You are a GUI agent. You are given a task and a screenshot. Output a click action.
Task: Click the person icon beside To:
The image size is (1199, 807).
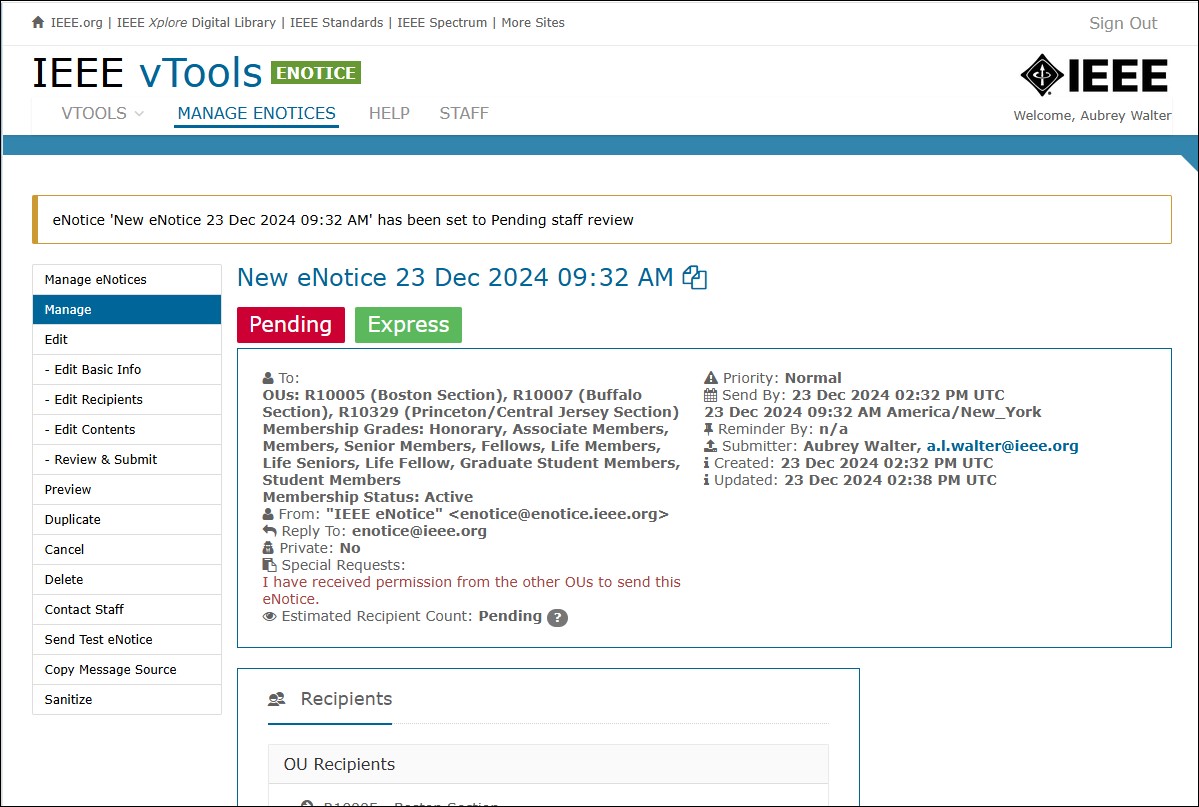coord(268,378)
